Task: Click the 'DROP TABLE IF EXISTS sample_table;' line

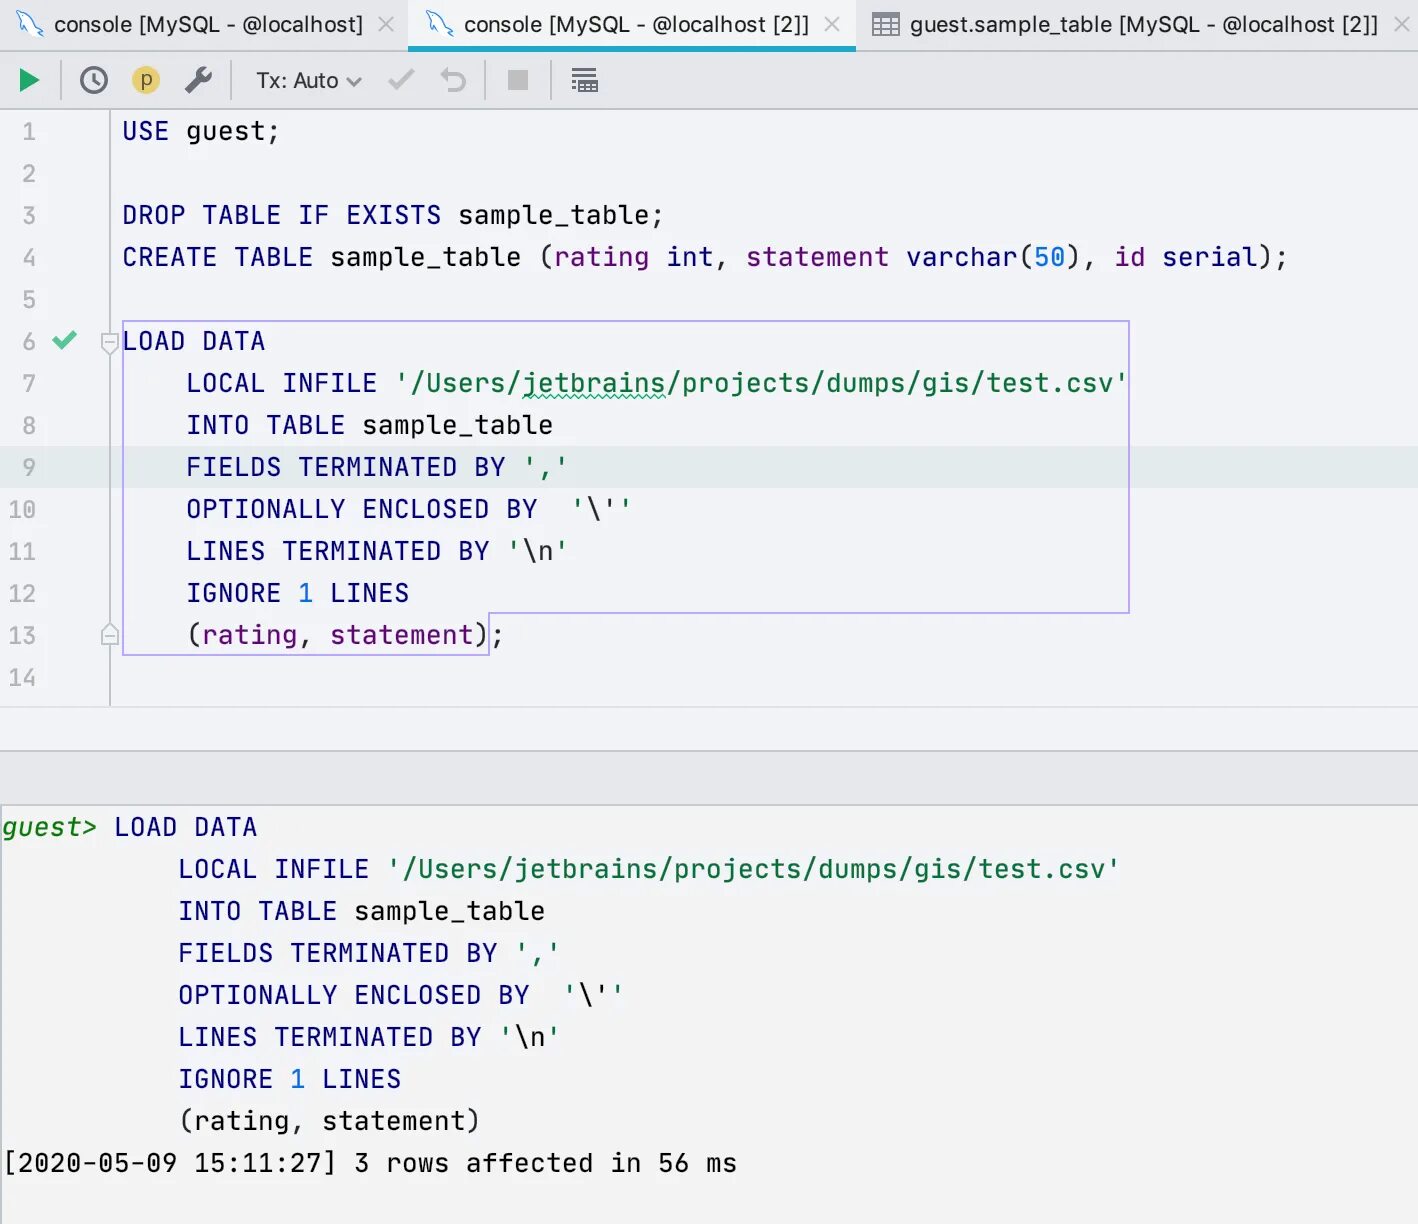Action: (x=392, y=215)
